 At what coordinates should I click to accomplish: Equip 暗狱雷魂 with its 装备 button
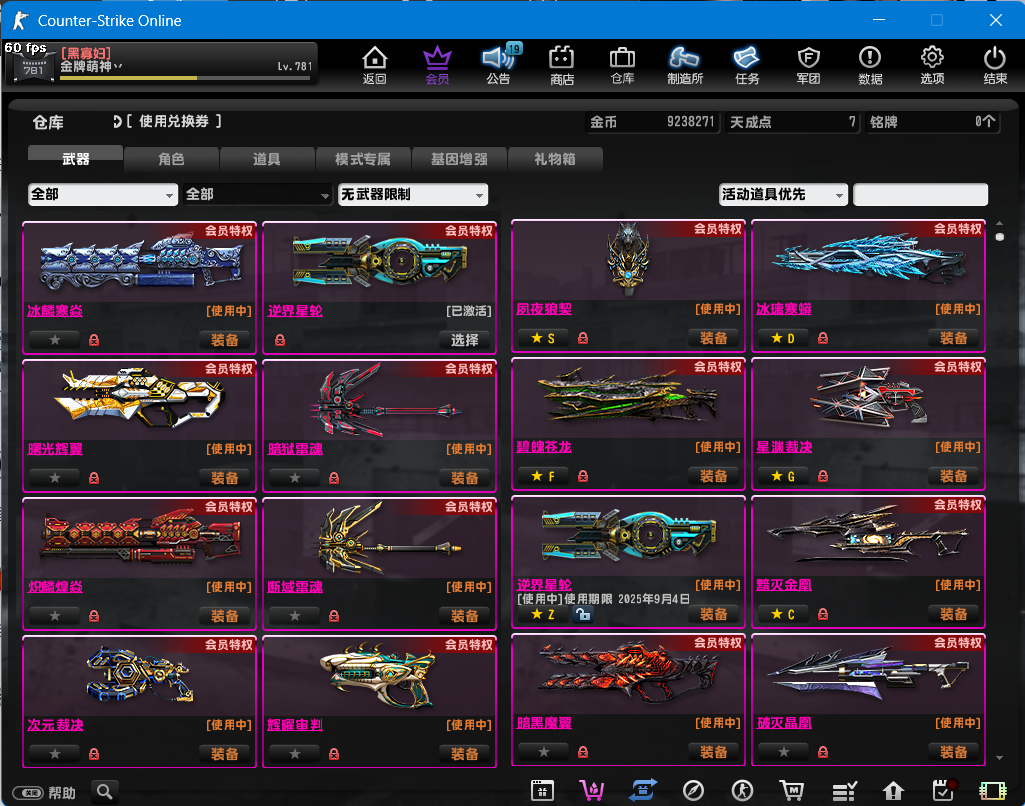pyautogui.click(x=465, y=478)
